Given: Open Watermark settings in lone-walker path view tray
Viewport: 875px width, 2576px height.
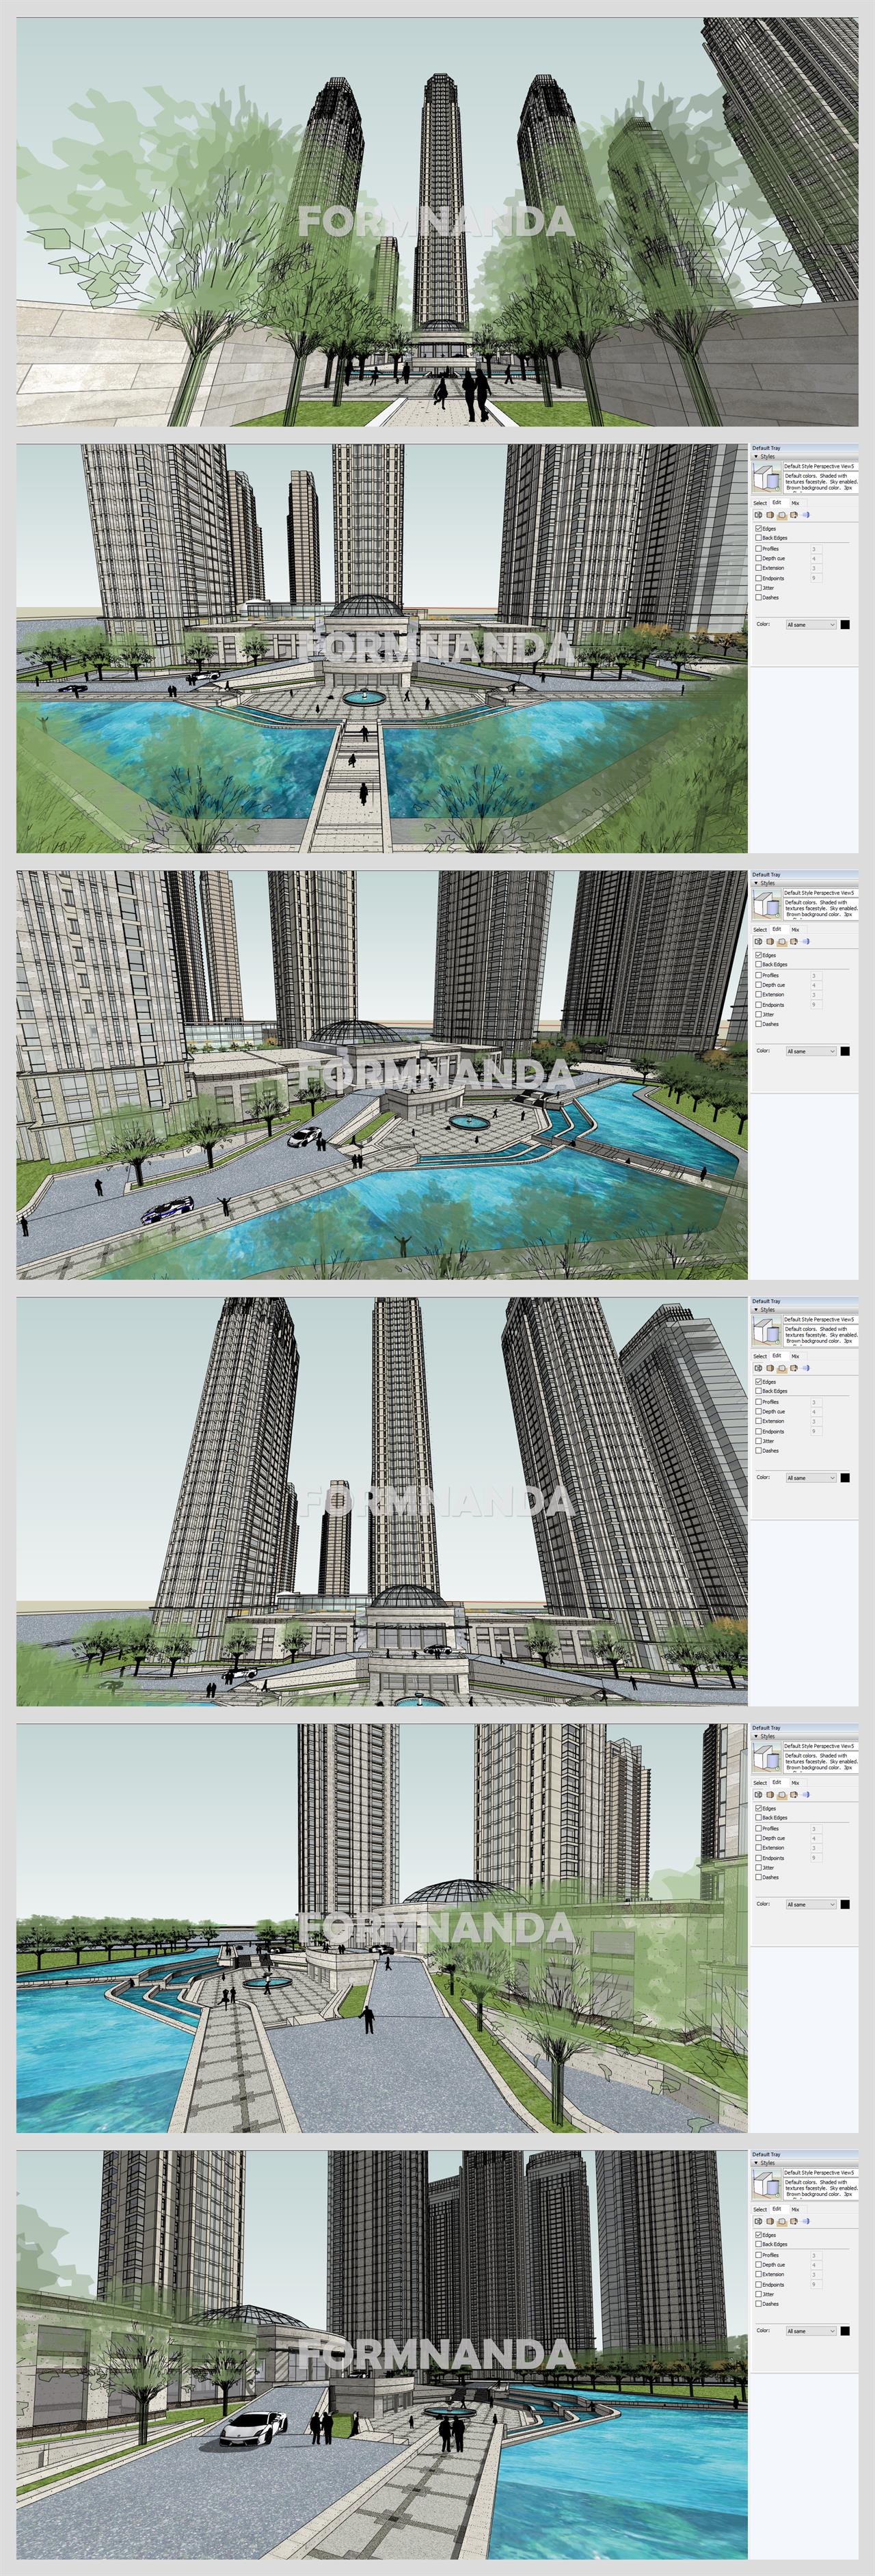Looking at the screenshot, I should click(x=794, y=1795).
